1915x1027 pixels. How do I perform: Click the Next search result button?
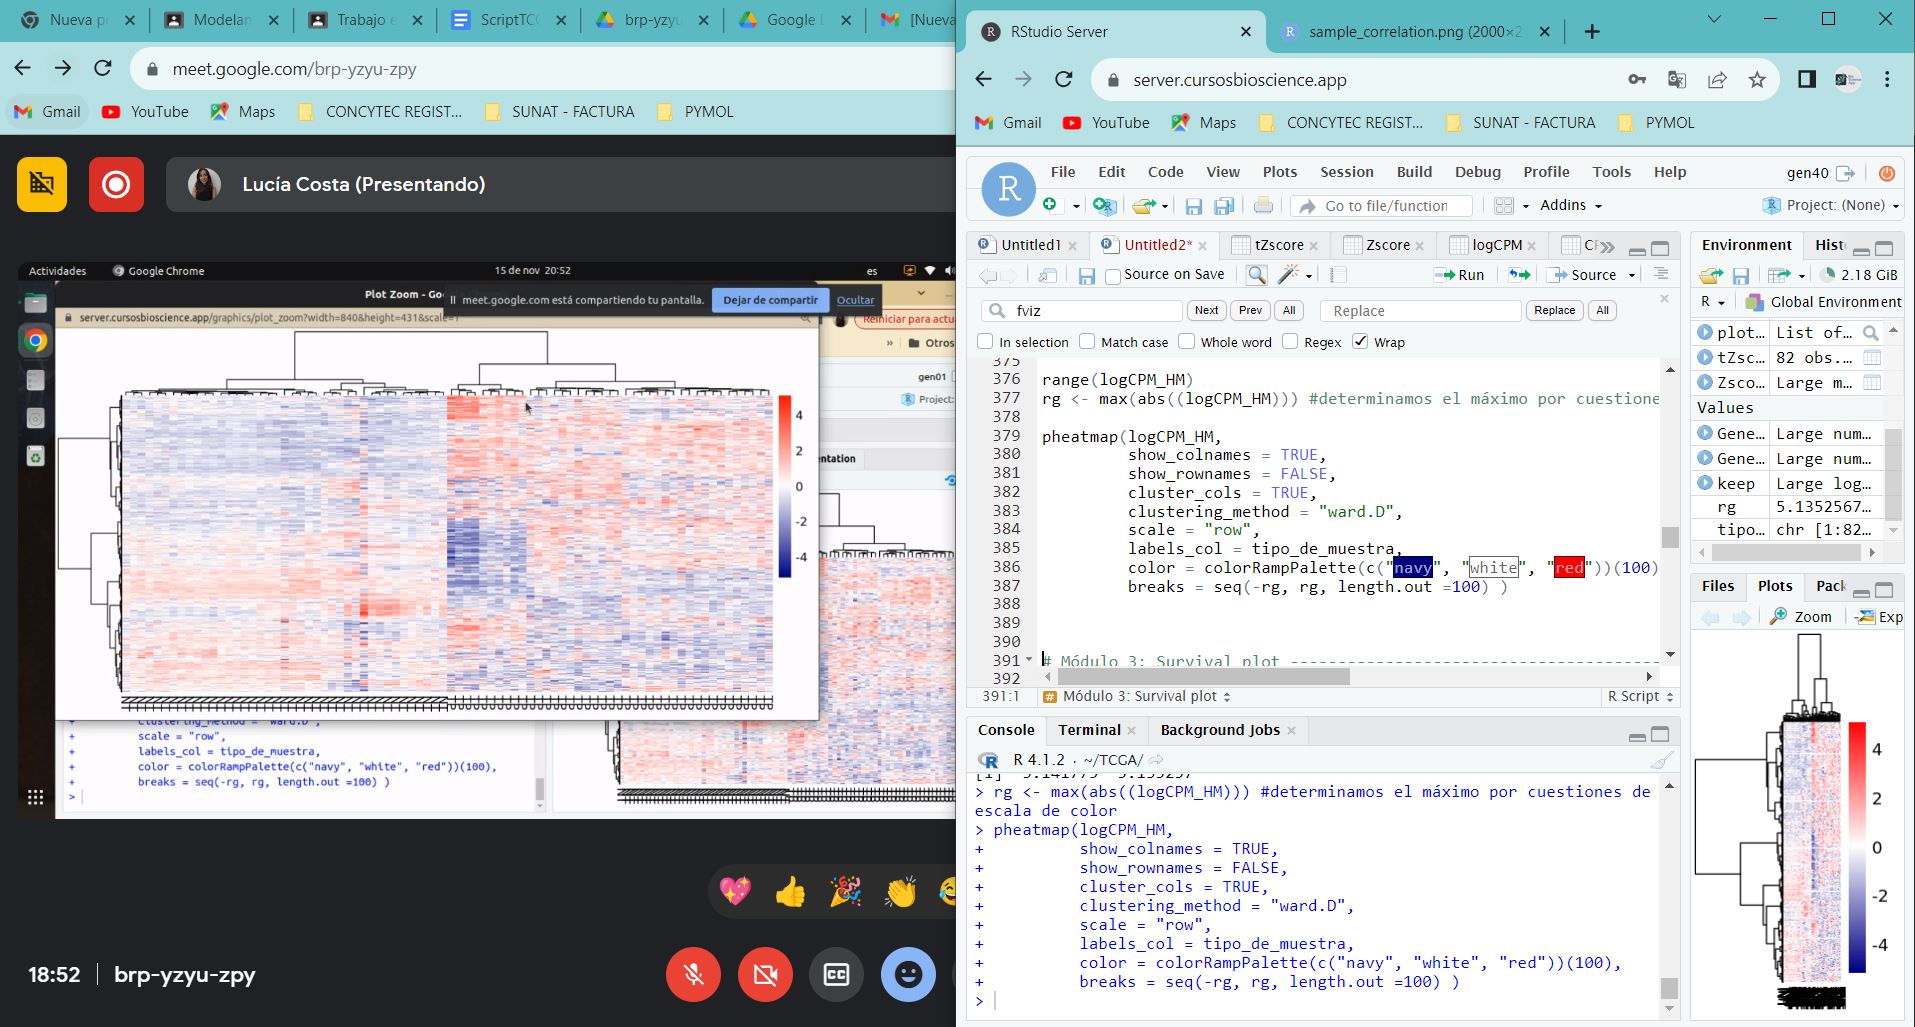1206,310
